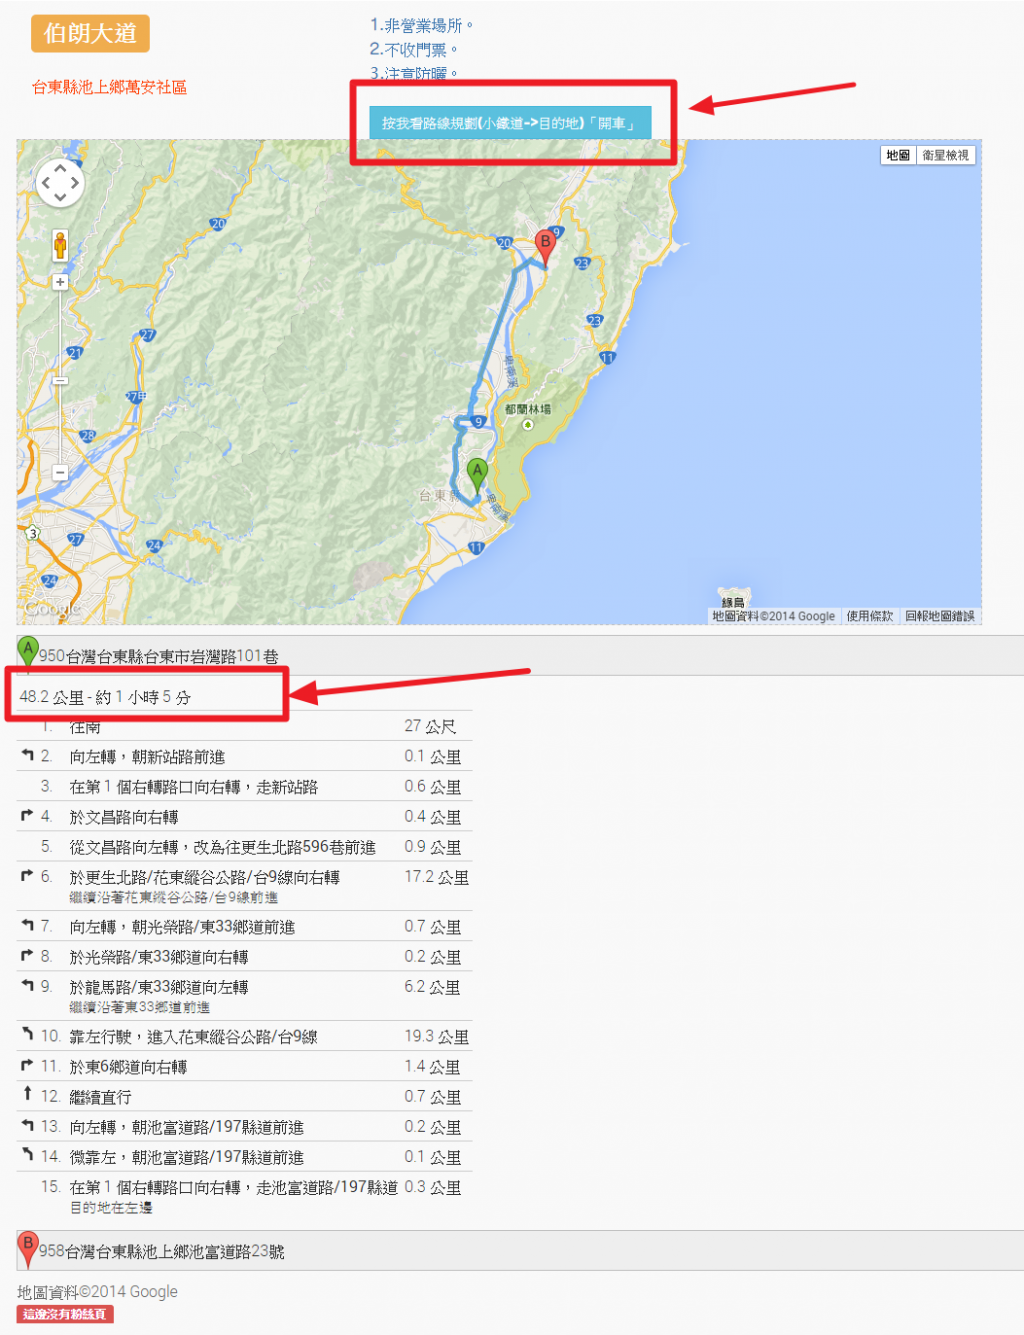Image resolution: width=1024 pixels, height=1335 pixels.
Task: Open the 伯朗大道 orange title label
Action: [x=90, y=33]
